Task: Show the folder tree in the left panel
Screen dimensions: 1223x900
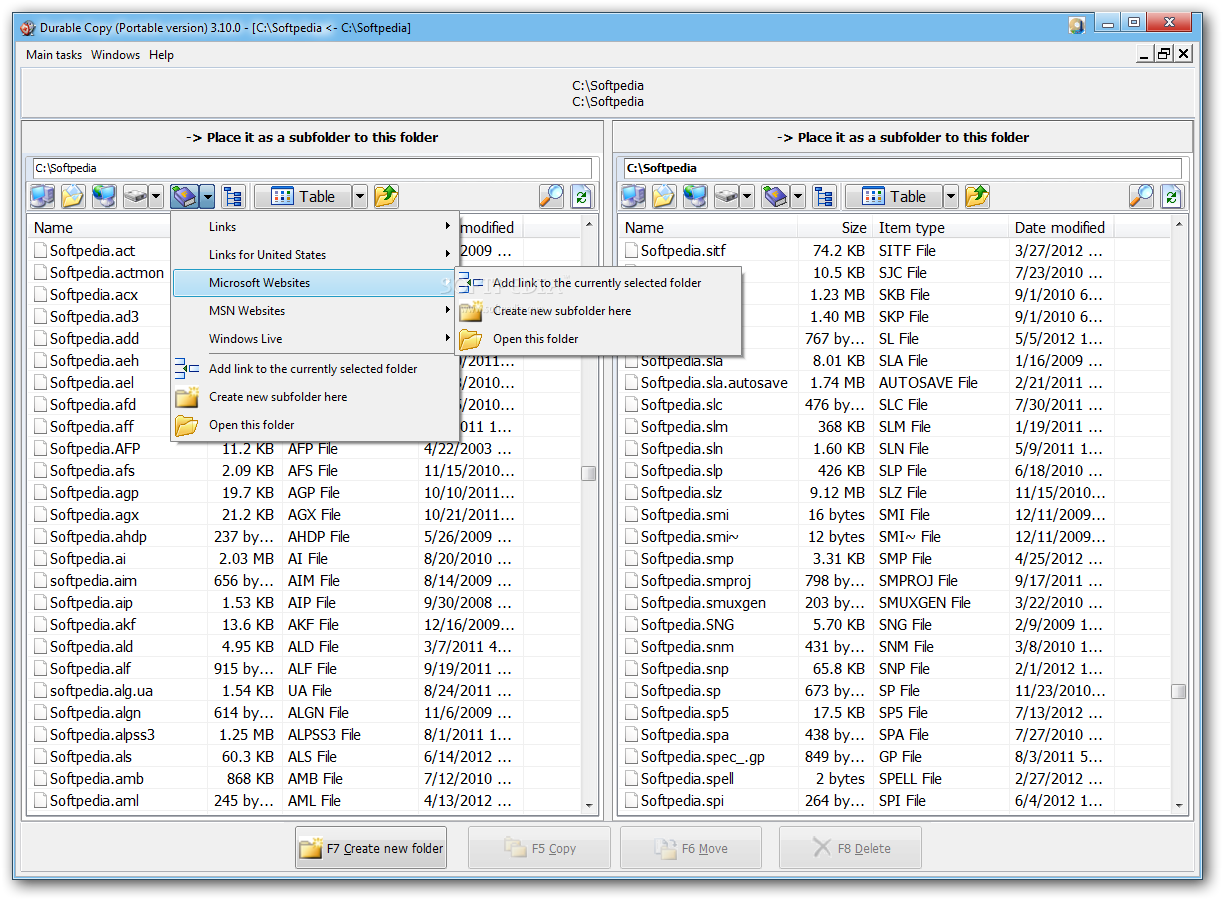Action: [233, 196]
